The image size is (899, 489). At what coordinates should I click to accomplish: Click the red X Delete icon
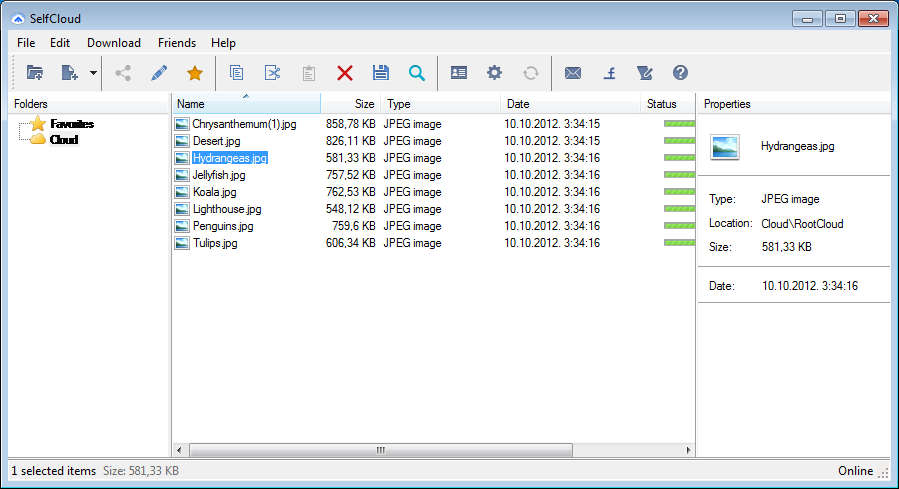pos(345,73)
